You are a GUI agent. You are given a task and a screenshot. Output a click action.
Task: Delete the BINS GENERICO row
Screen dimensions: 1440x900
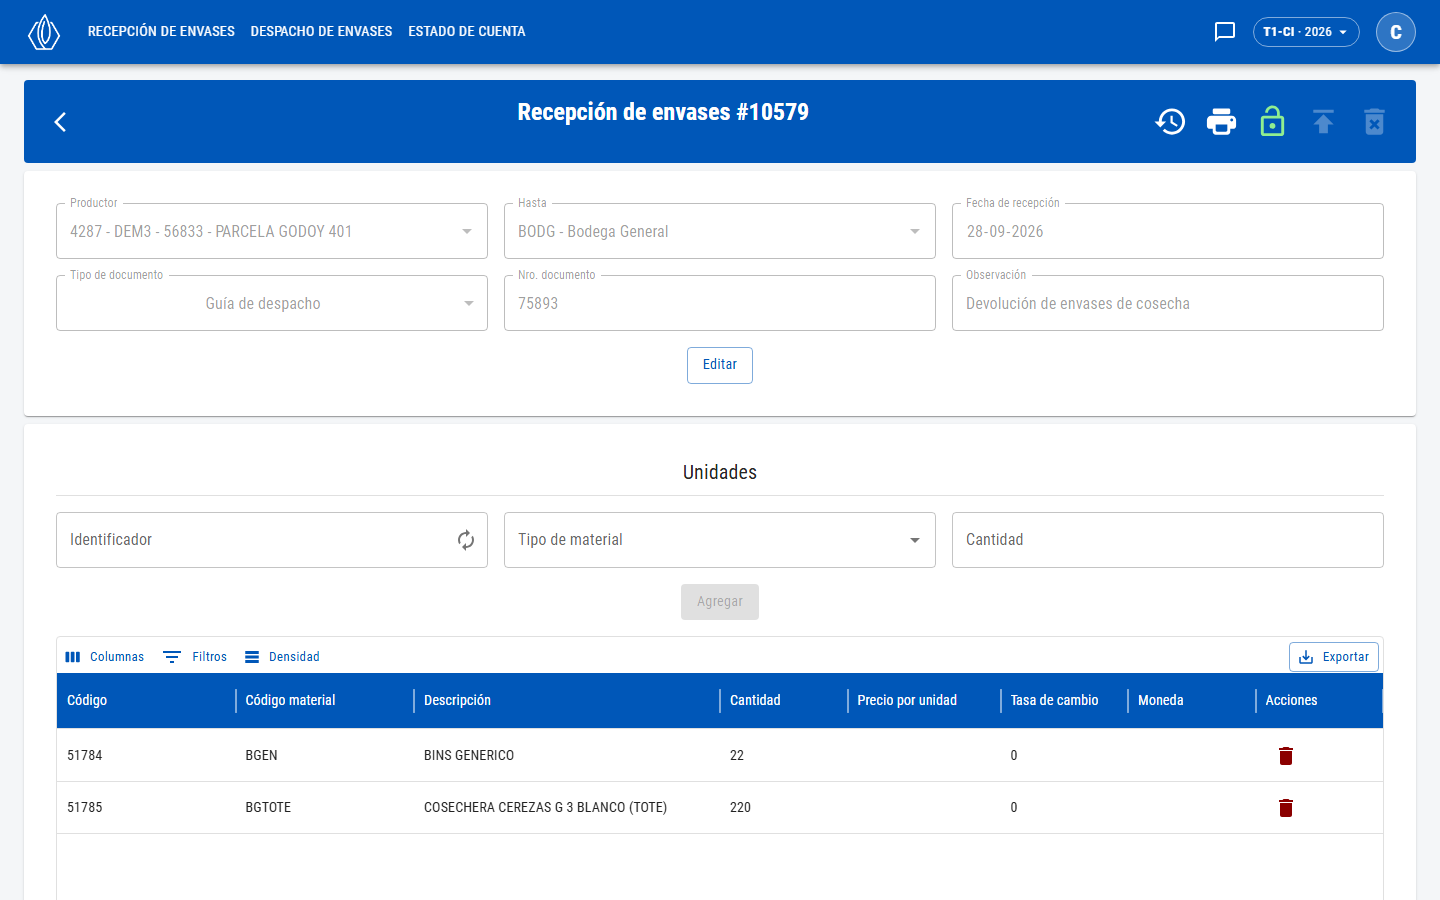coord(1286,756)
